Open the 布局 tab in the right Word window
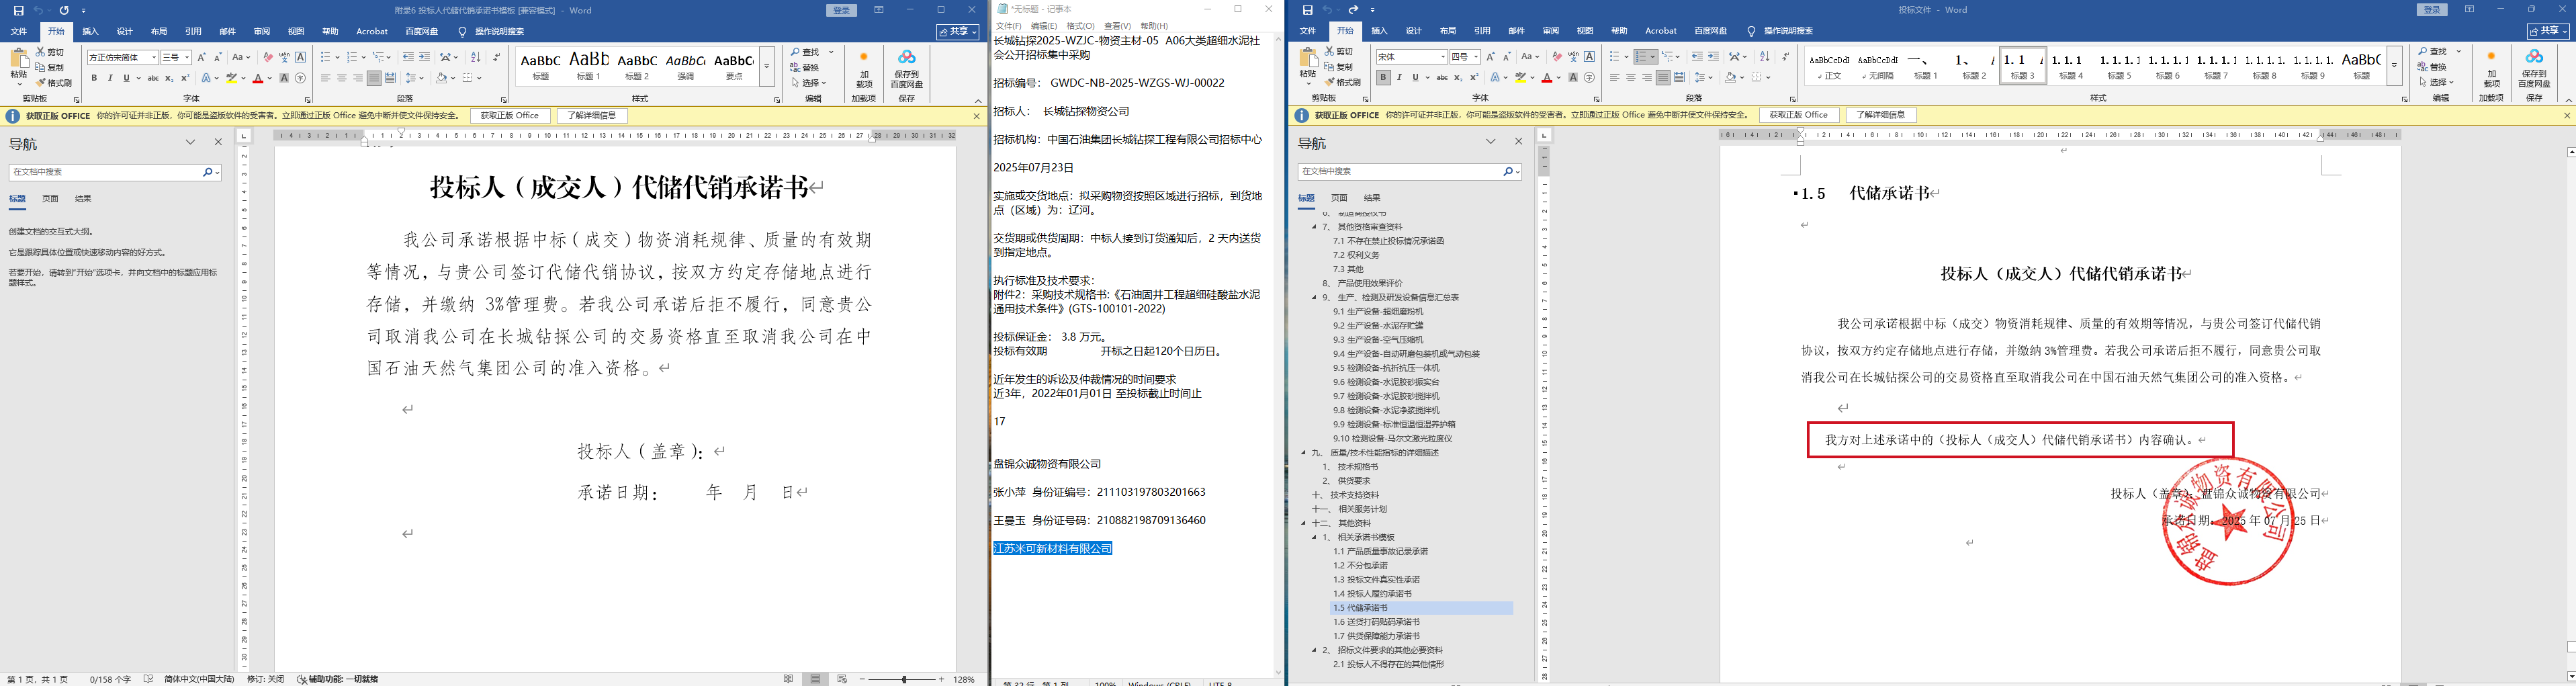 1448,31
